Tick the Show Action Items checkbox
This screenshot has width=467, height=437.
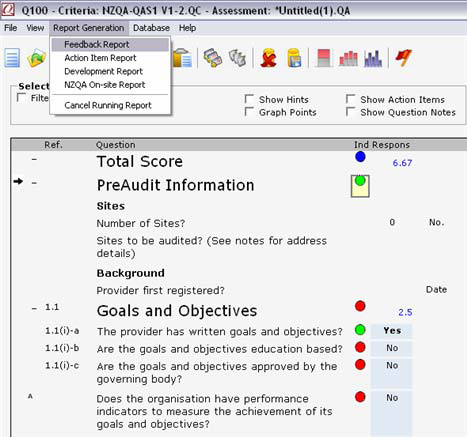pos(350,99)
